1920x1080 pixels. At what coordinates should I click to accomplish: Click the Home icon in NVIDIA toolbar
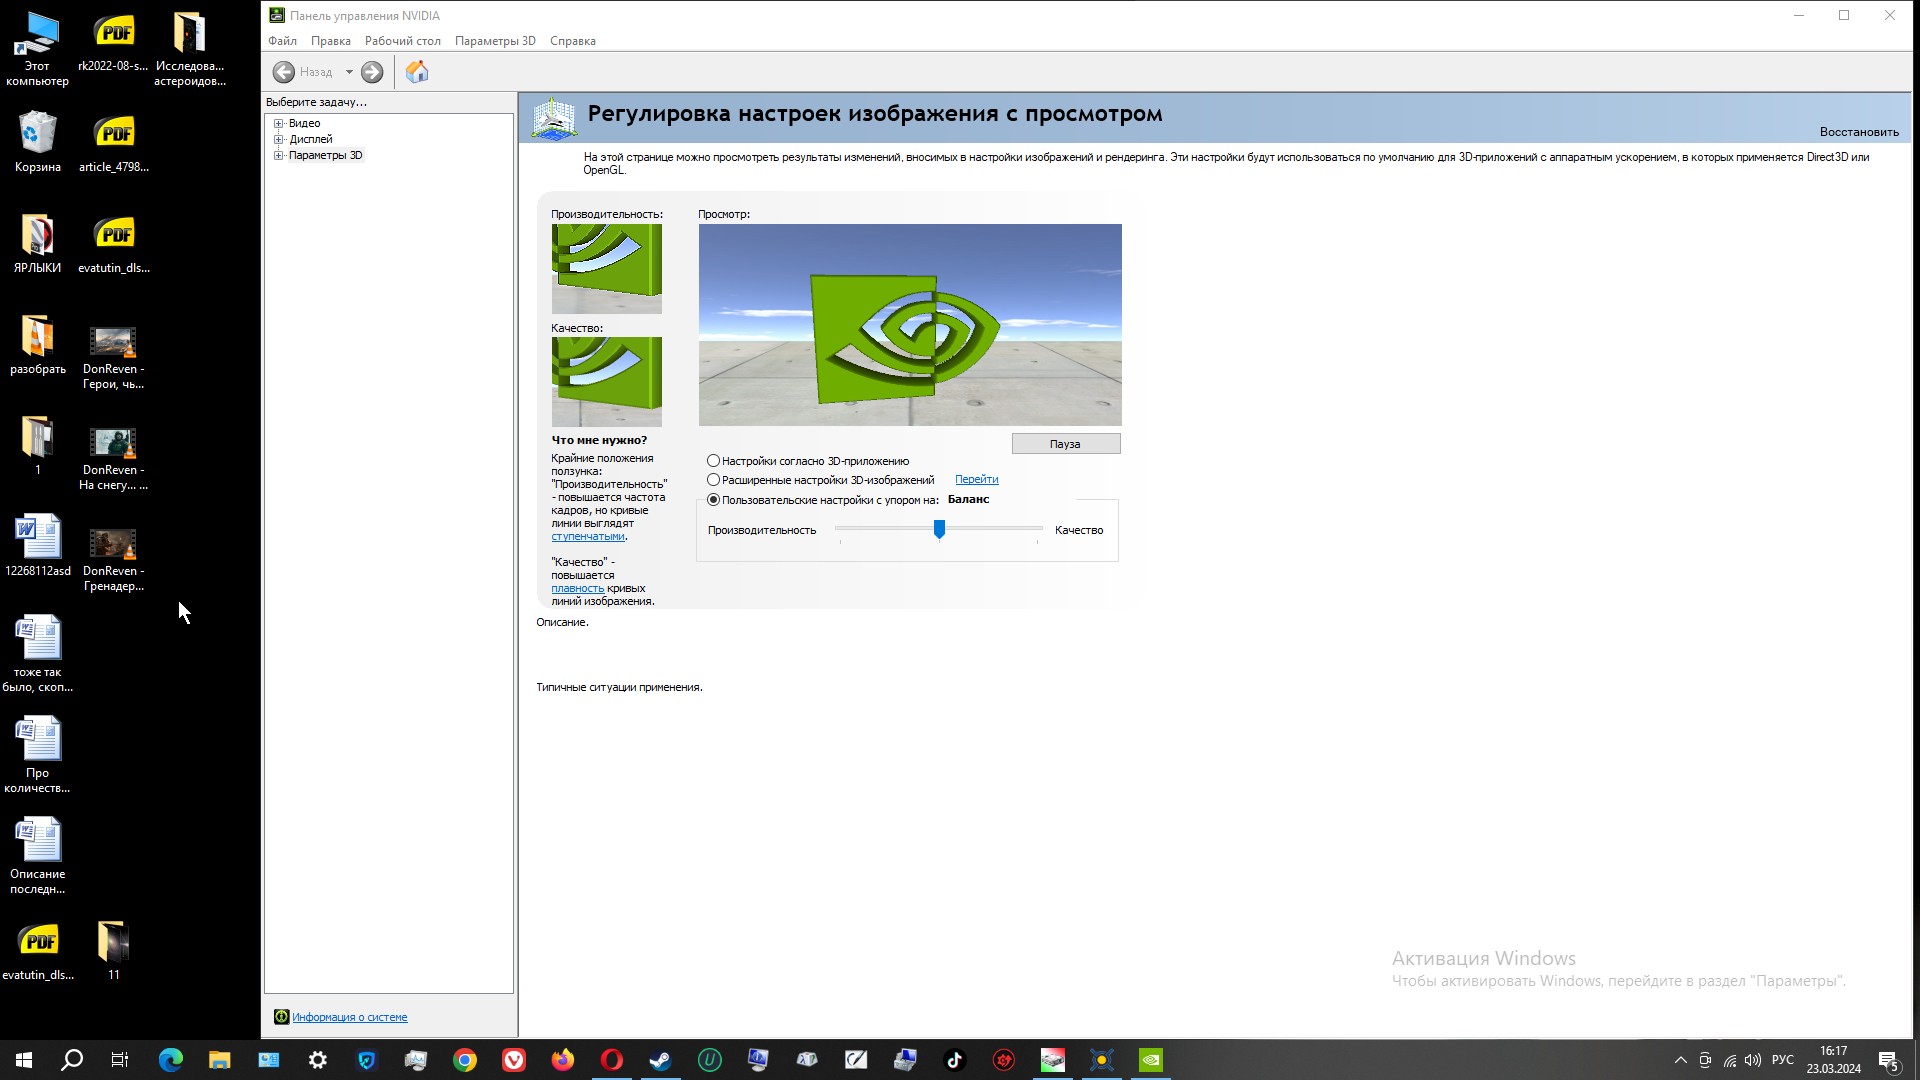coord(417,72)
